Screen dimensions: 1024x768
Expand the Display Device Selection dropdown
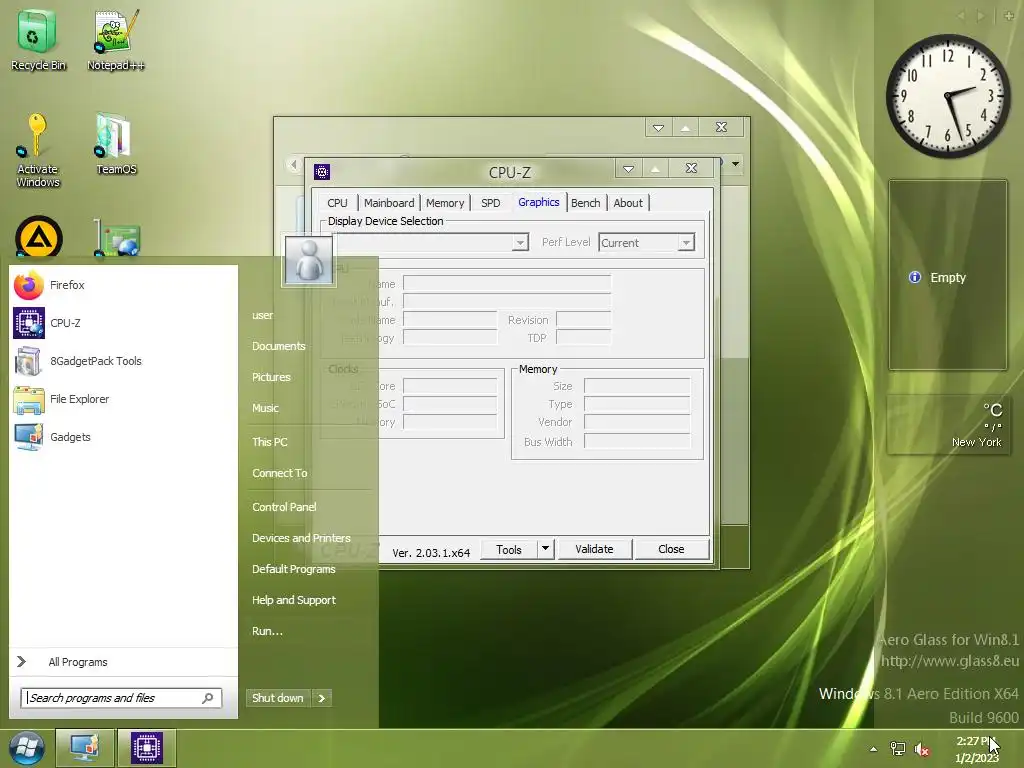tap(520, 243)
